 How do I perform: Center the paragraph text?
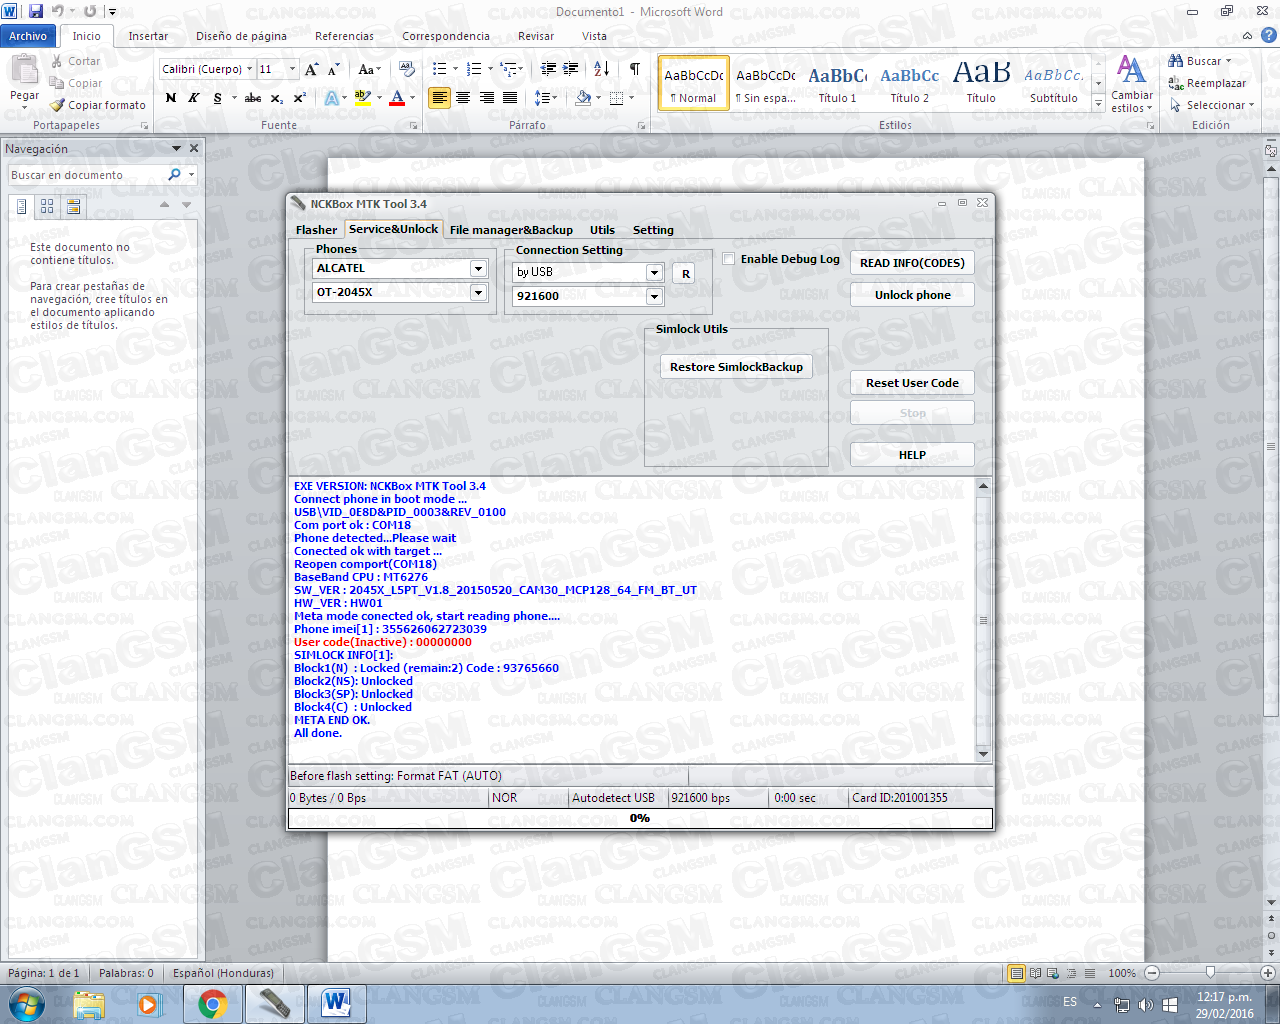[463, 98]
